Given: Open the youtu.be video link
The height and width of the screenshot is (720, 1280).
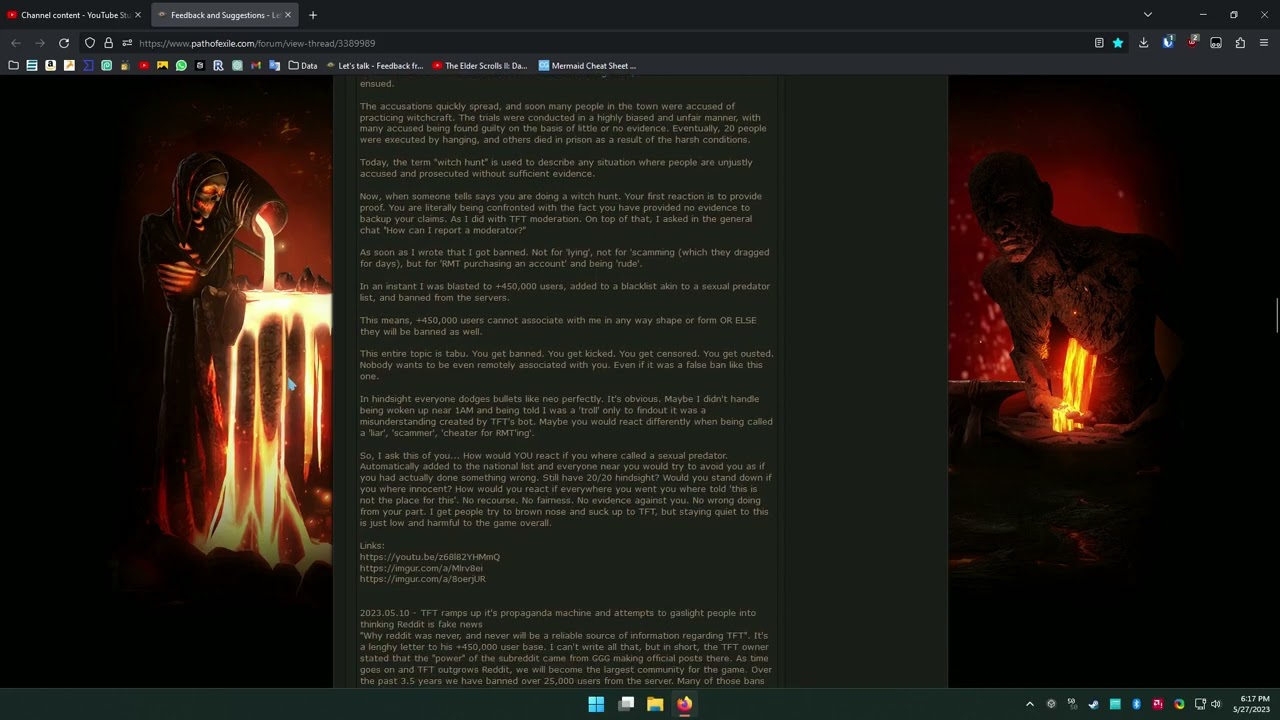Looking at the screenshot, I should coord(430,557).
